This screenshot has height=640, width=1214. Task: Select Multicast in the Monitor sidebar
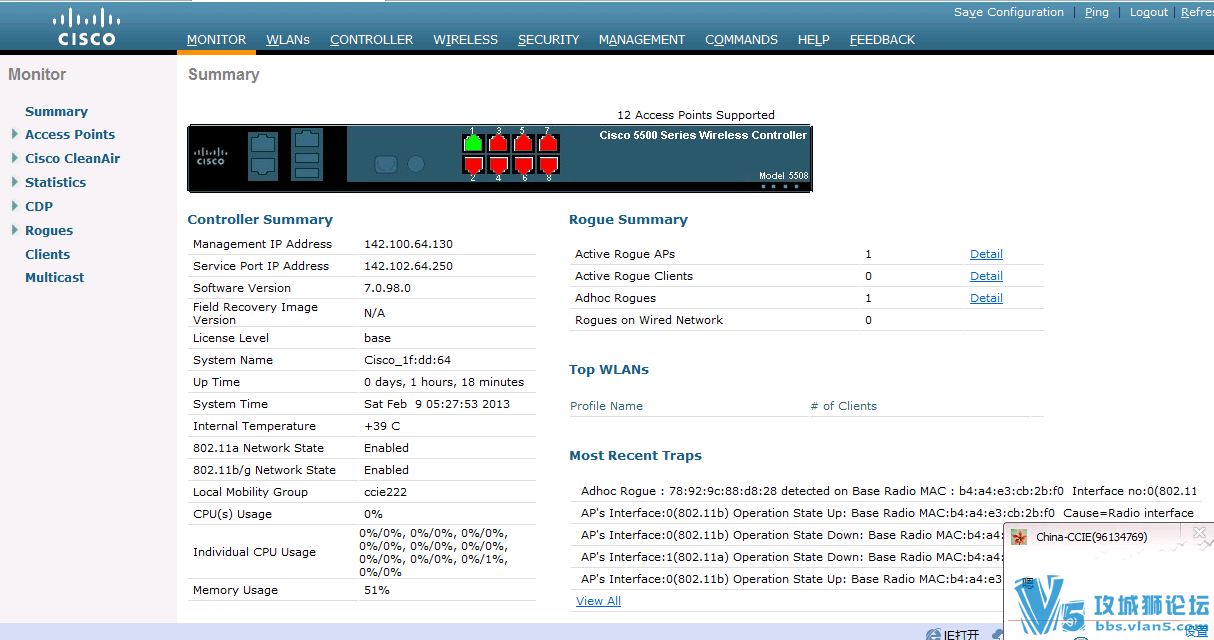pos(54,277)
